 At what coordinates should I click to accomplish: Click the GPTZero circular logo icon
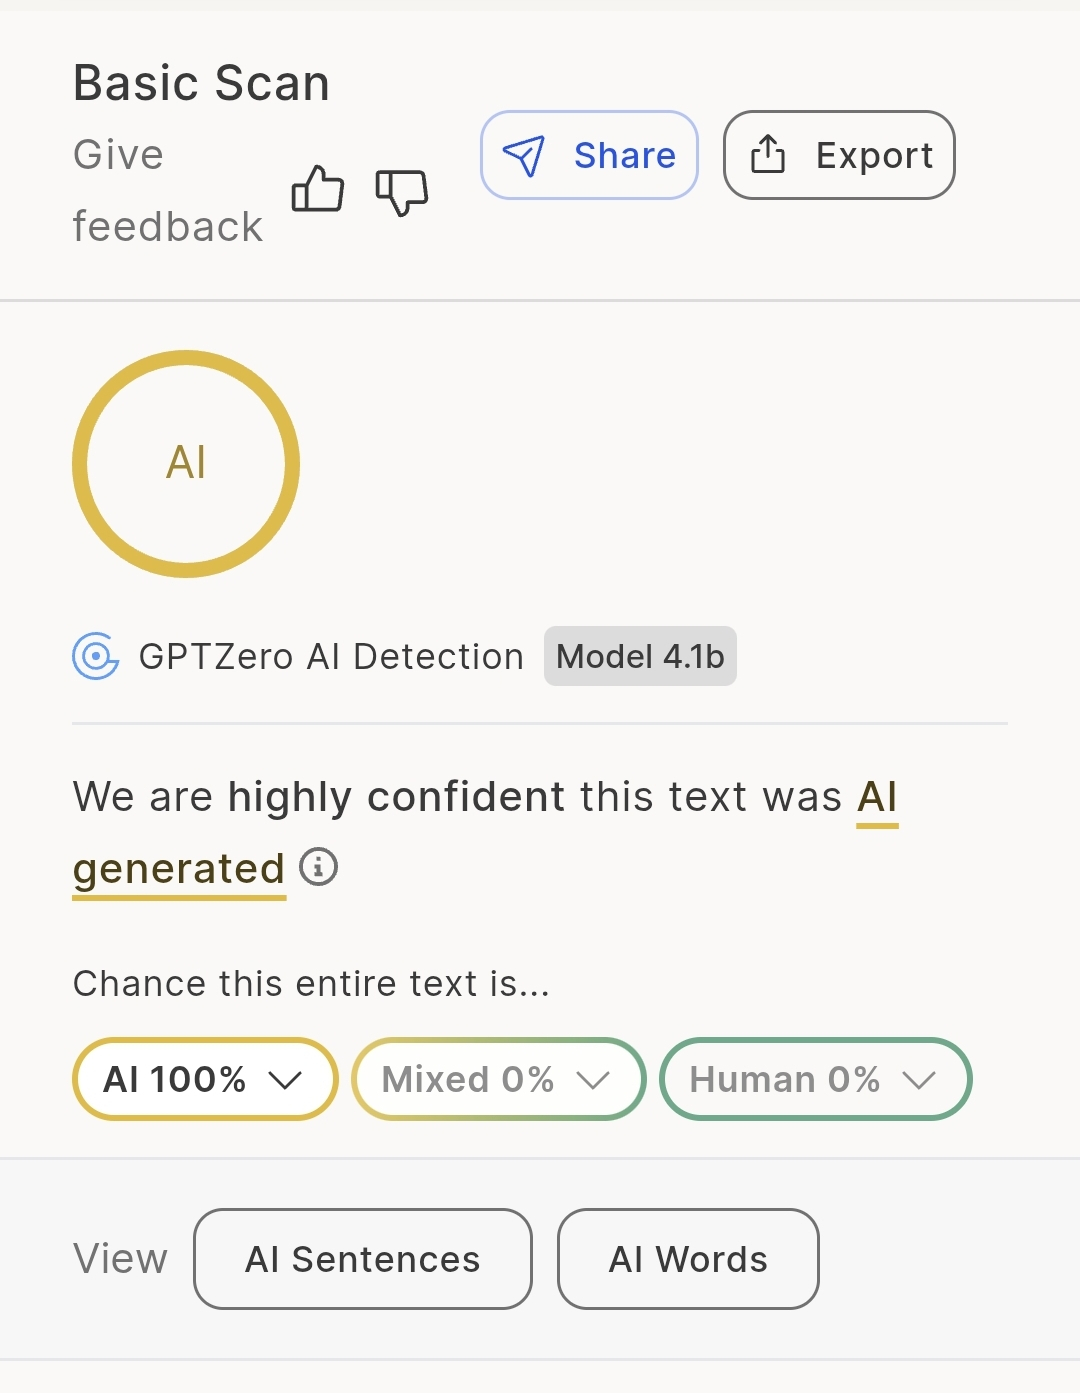pyautogui.click(x=95, y=657)
